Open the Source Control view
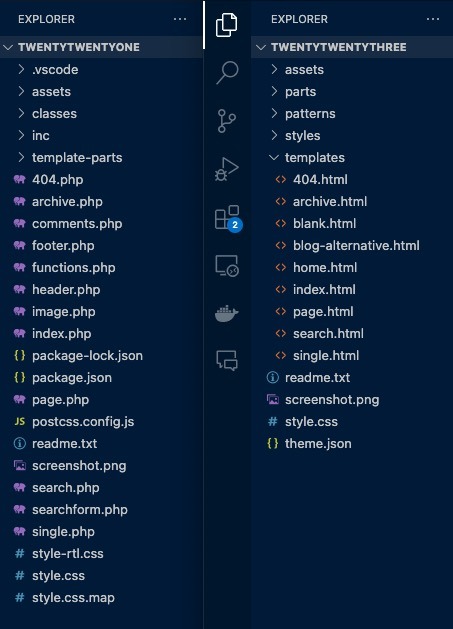This screenshot has height=629, width=453. (227, 120)
